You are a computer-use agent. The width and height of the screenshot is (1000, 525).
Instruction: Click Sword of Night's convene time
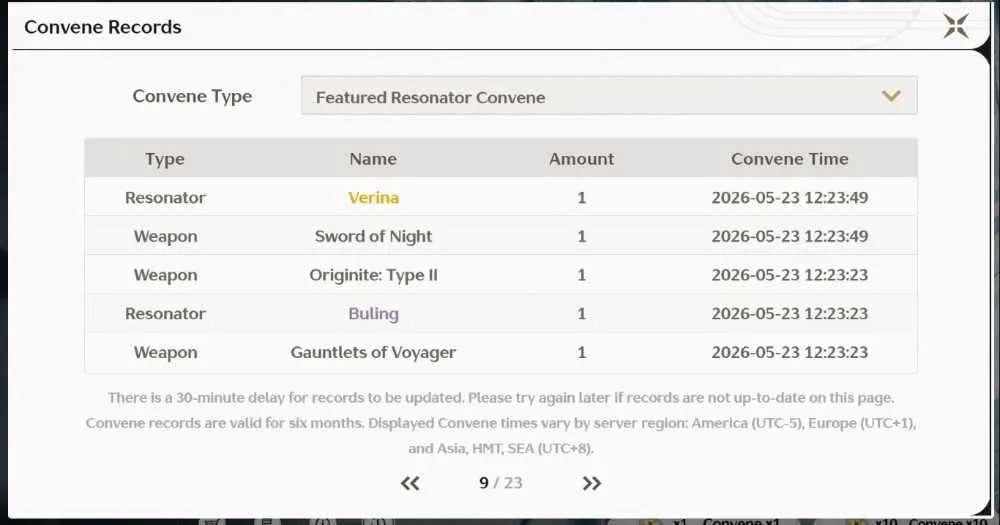(790, 237)
